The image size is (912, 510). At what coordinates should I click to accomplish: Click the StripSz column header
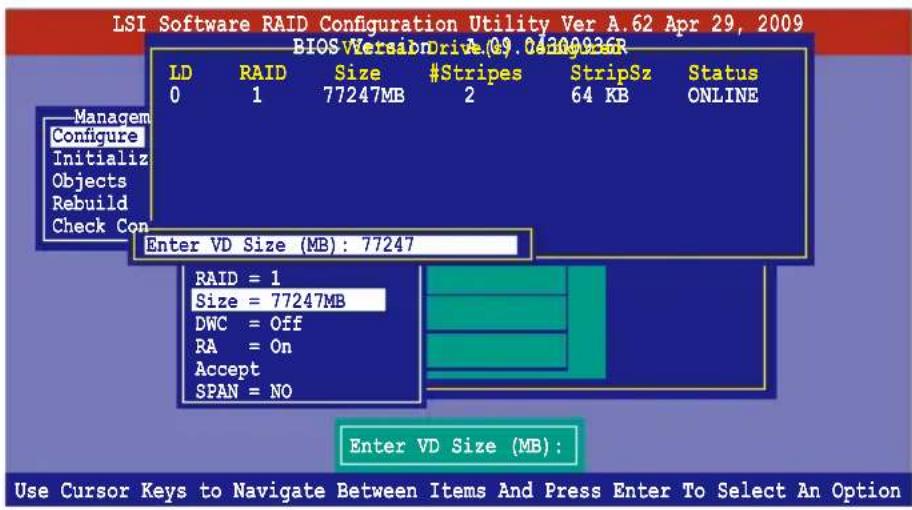tap(611, 73)
